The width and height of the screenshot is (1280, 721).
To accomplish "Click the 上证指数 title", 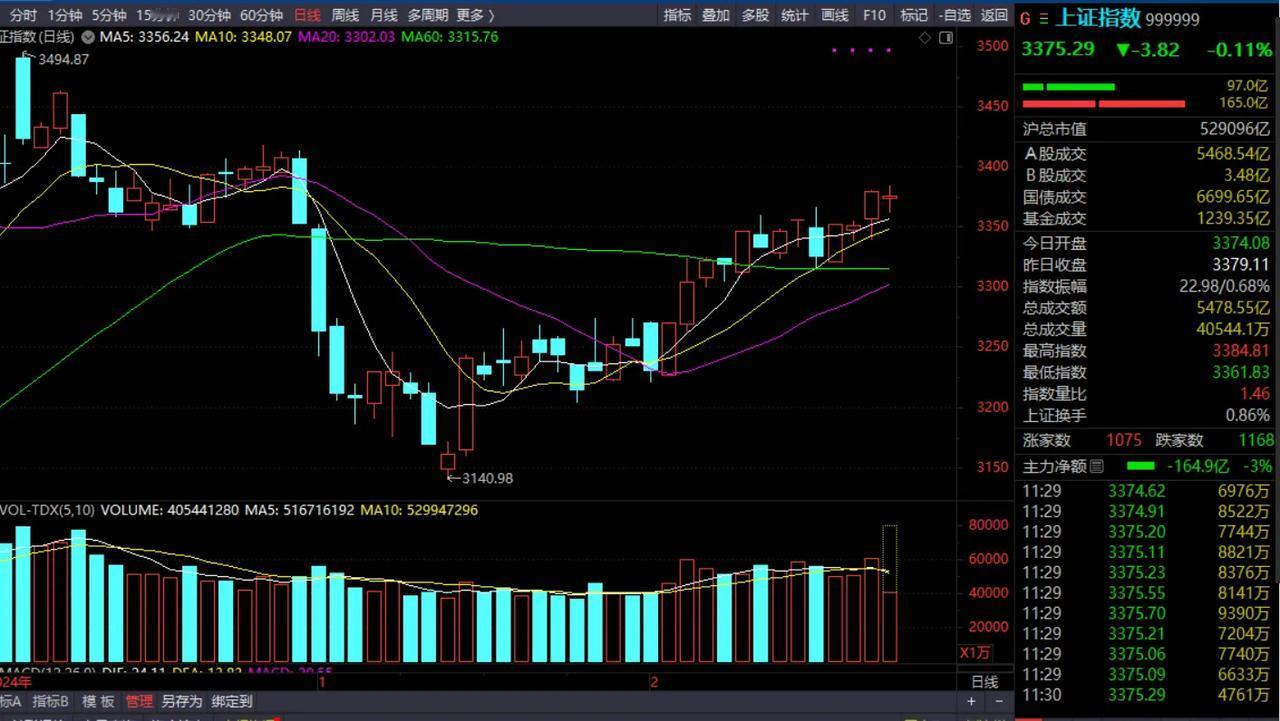I will pyautogui.click(x=1098, y=18).
